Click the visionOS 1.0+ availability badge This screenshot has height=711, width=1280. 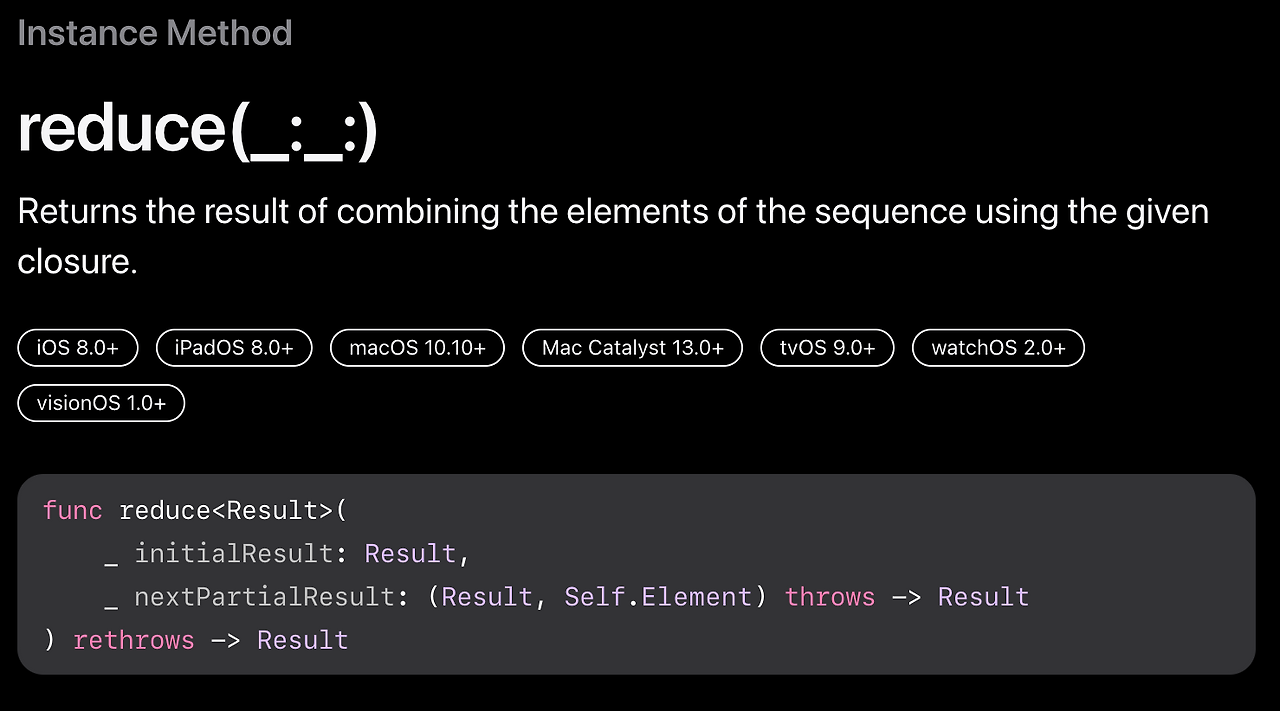pyautogui.click(x=101, y=404)
